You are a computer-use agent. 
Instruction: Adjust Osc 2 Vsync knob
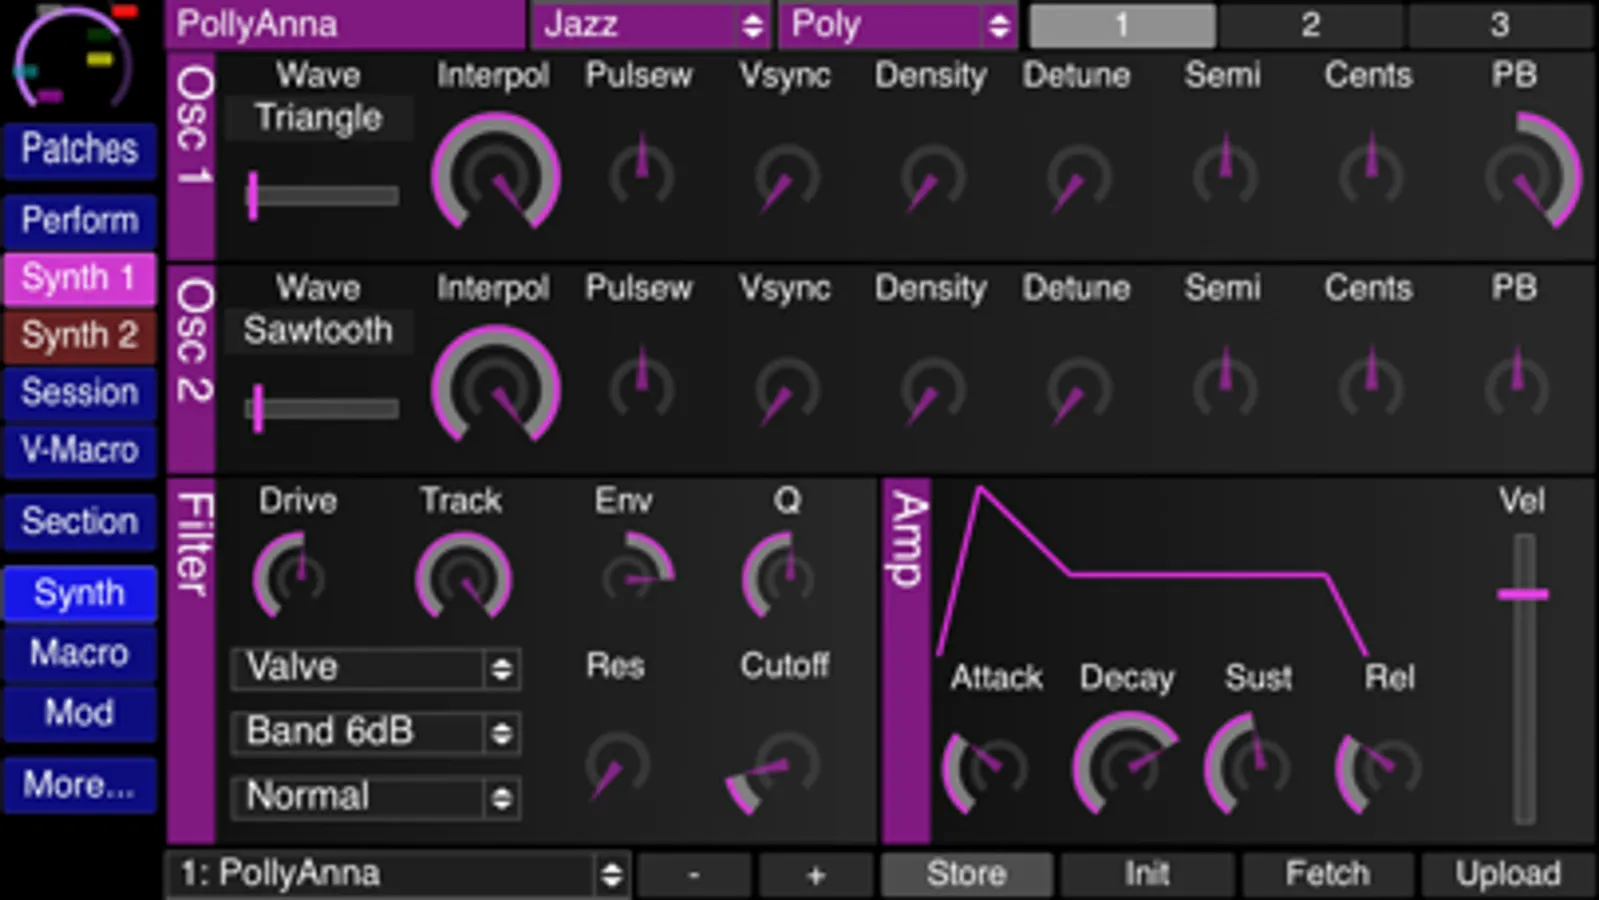(787, 391)
